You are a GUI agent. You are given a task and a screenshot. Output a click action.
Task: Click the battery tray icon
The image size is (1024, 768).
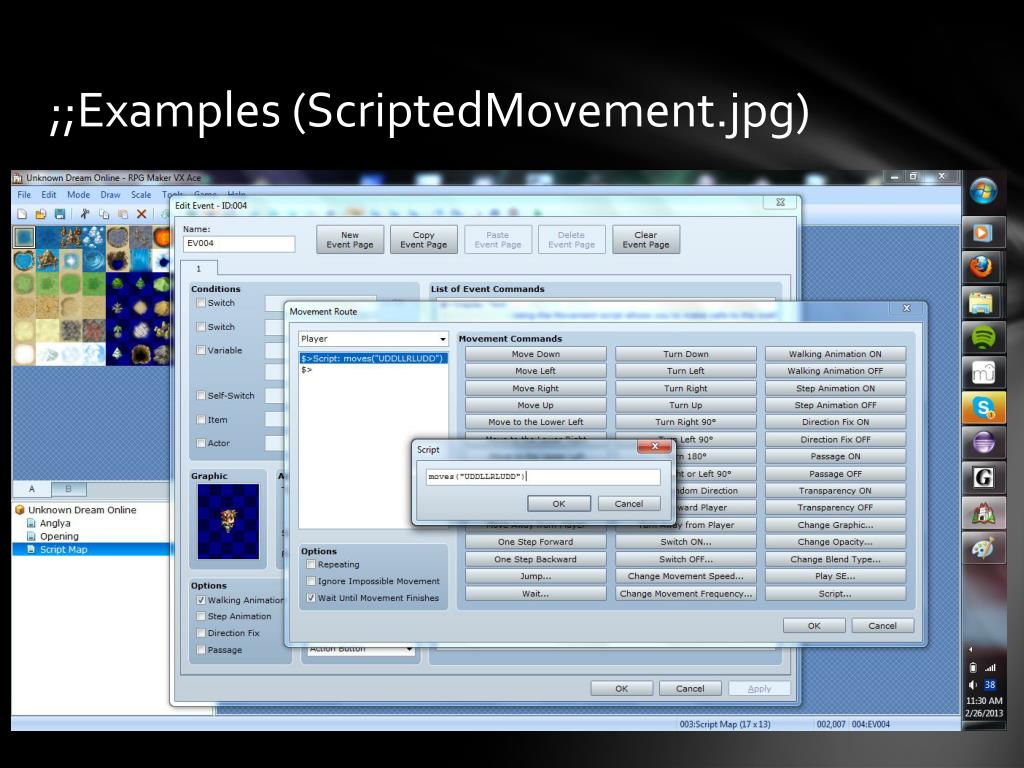tap(973, 667)
